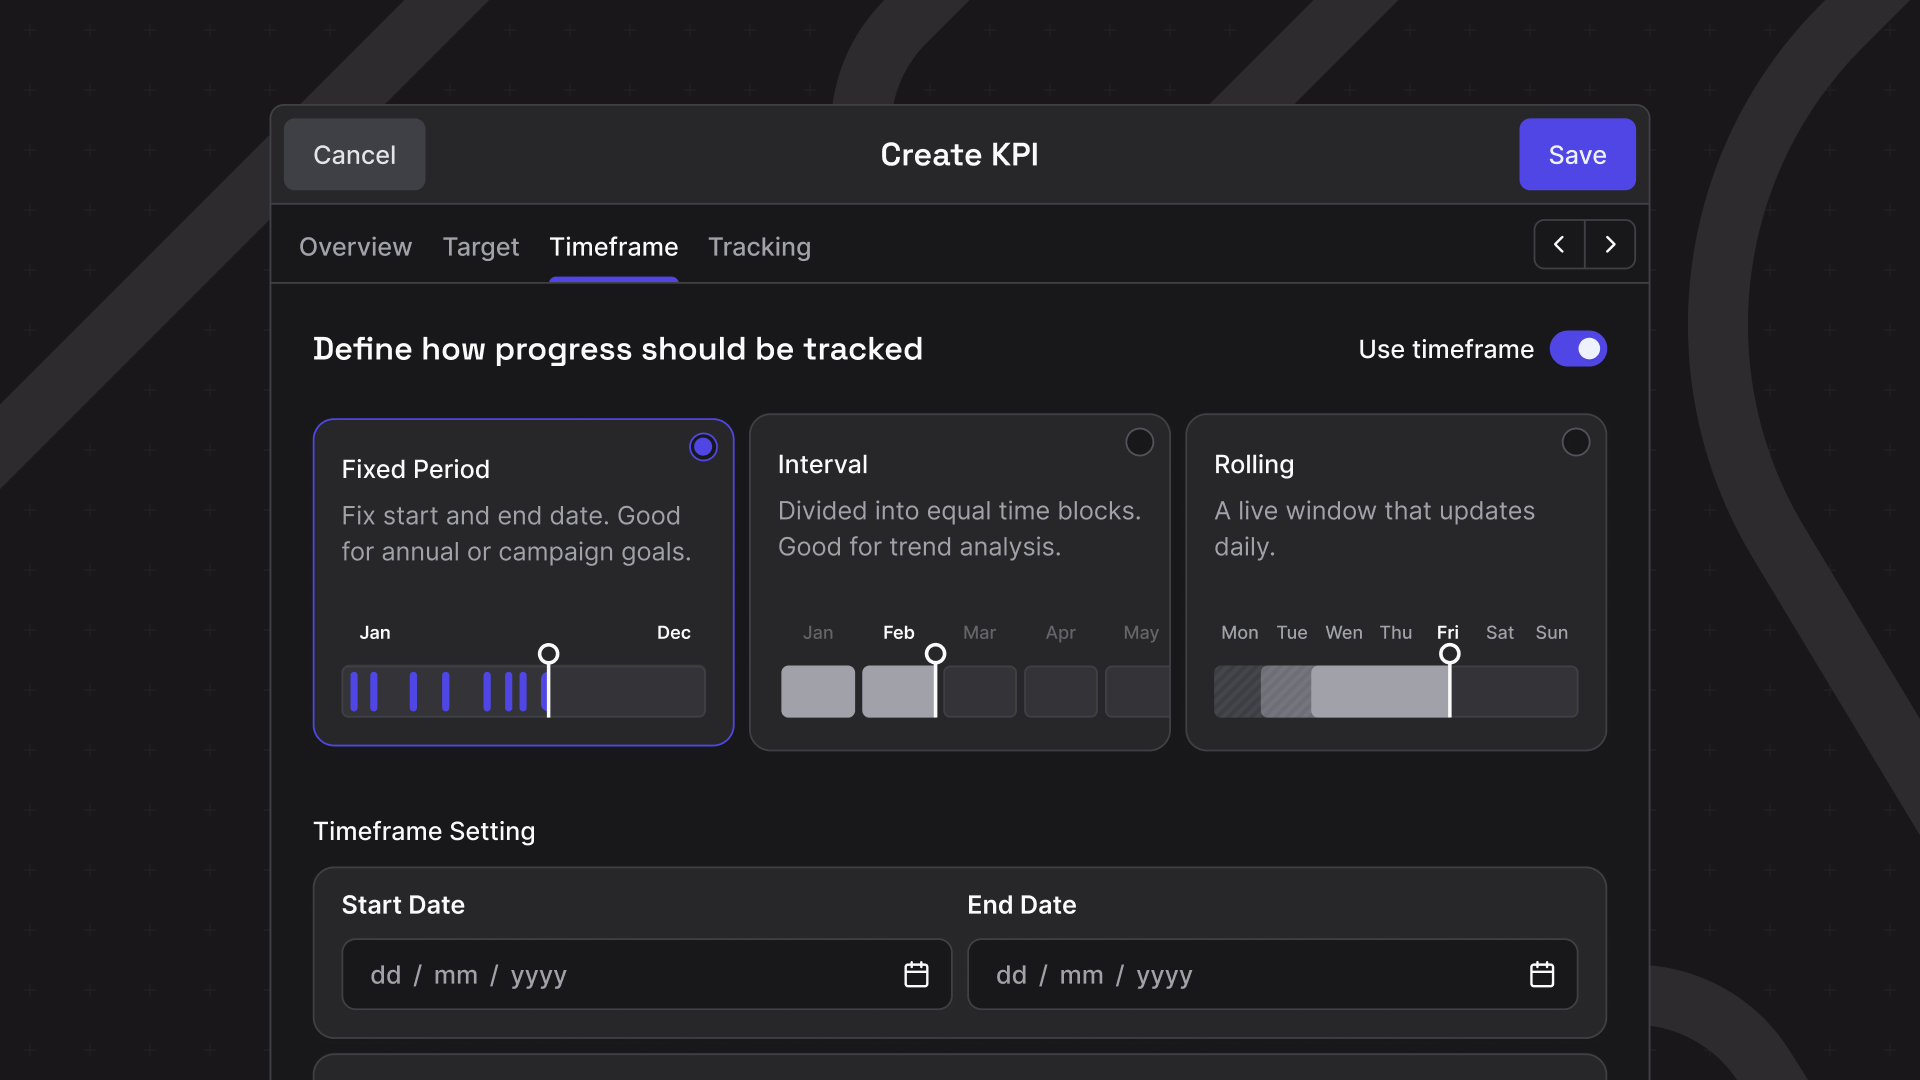Click the Interval chart Feb marker handle

coord(935,654)
